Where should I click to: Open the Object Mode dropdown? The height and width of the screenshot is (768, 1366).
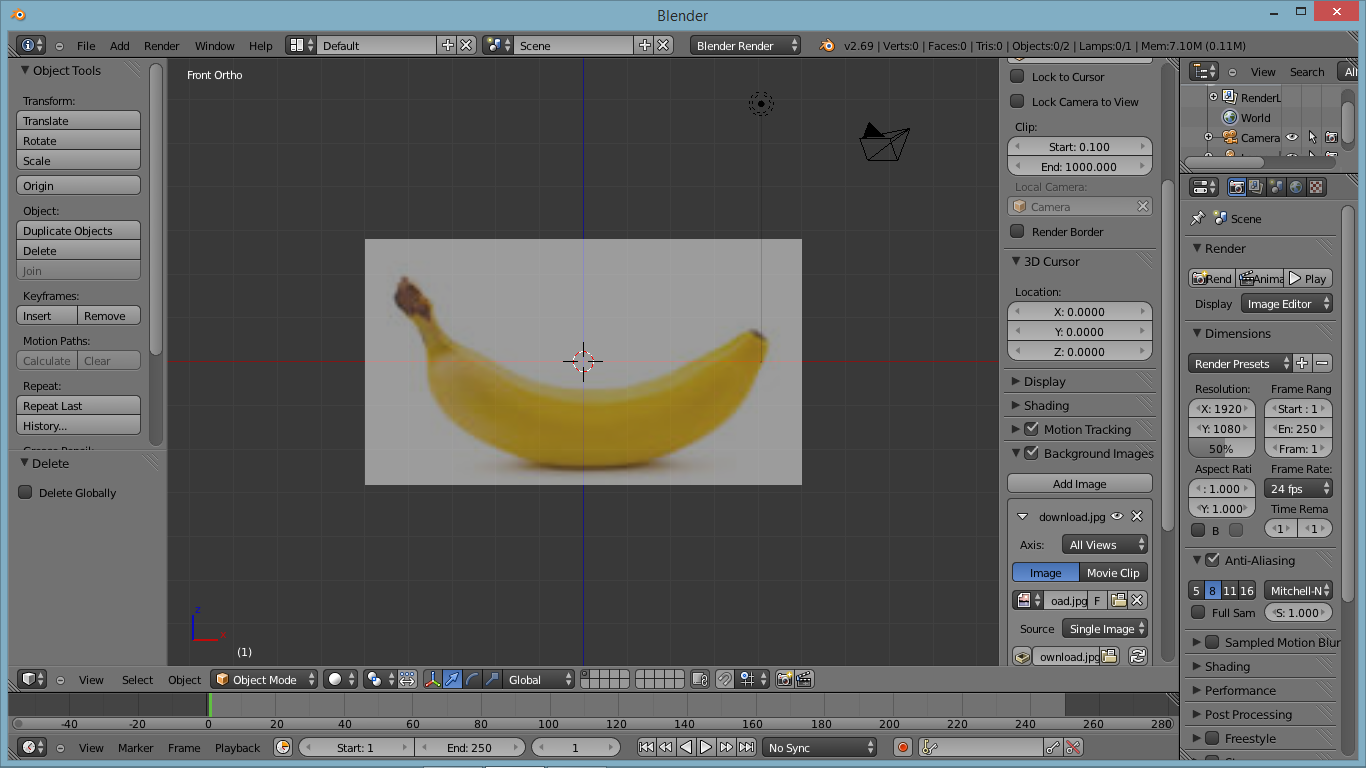[264, 679]
